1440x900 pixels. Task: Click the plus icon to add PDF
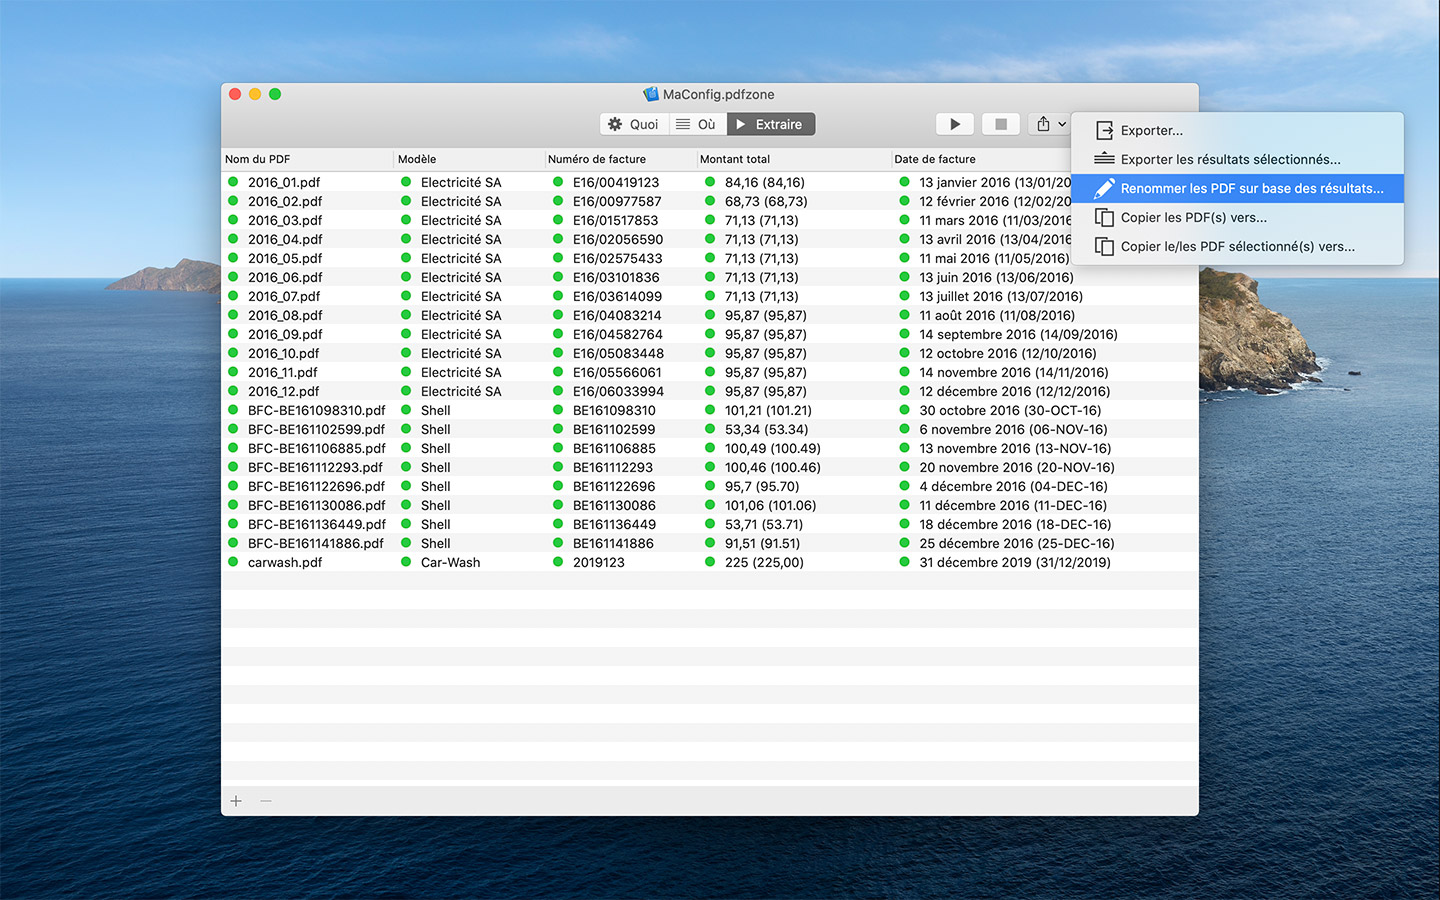236,801
